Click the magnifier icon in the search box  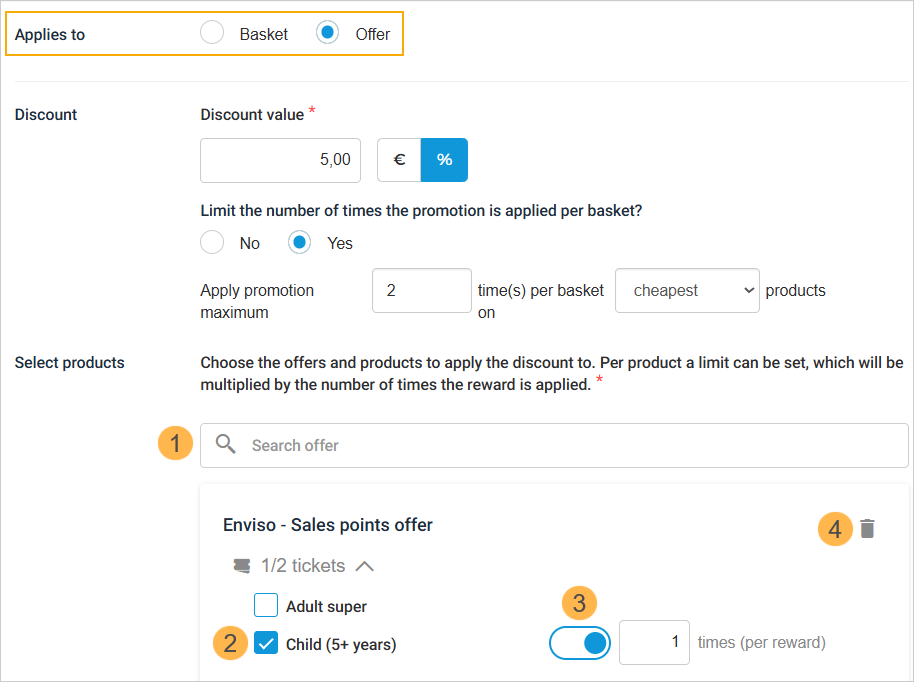pos(227,445)
